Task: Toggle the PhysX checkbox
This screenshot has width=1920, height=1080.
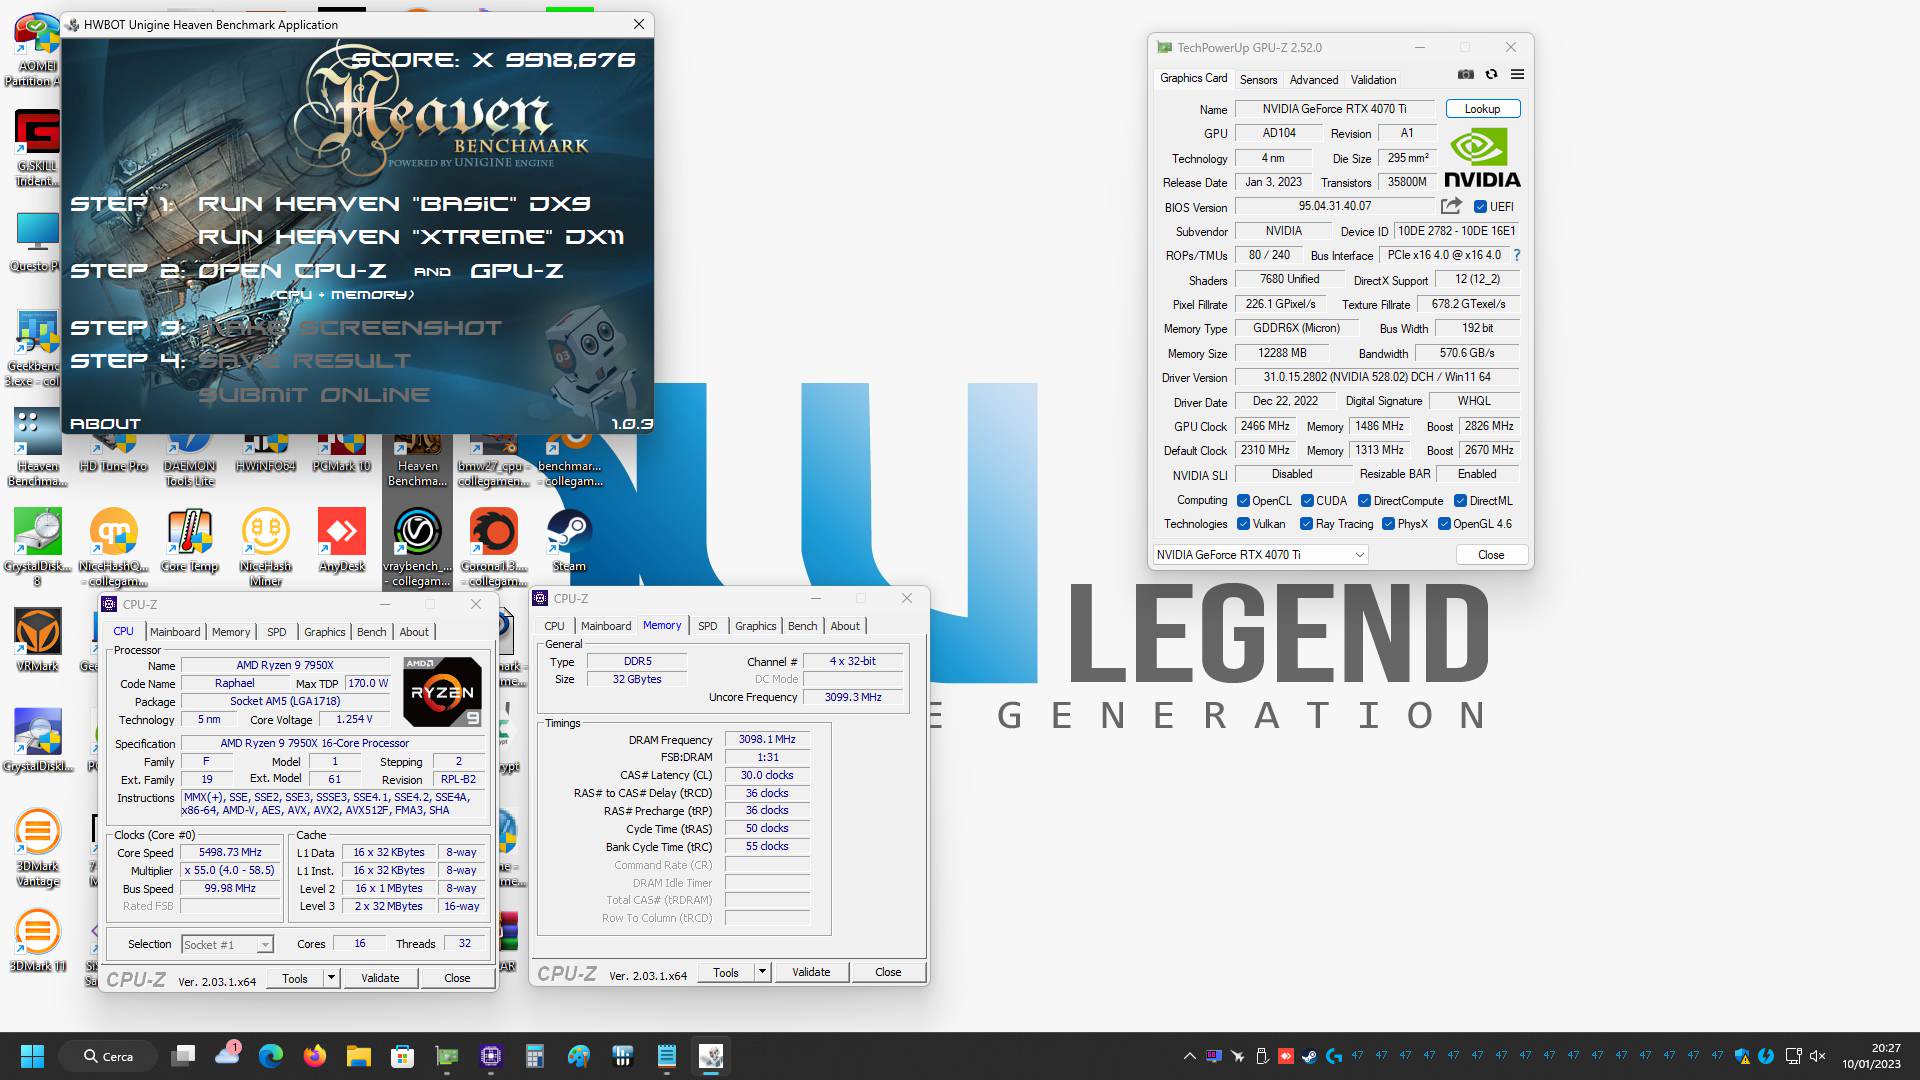Action: point(1388,524)
